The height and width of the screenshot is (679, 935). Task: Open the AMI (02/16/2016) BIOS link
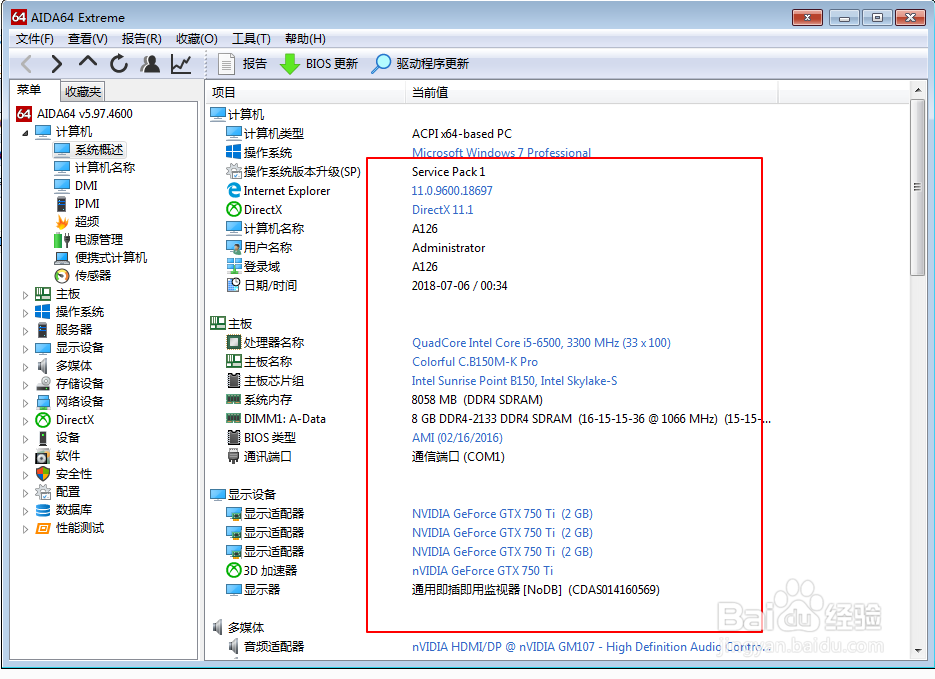coord(457,438)
